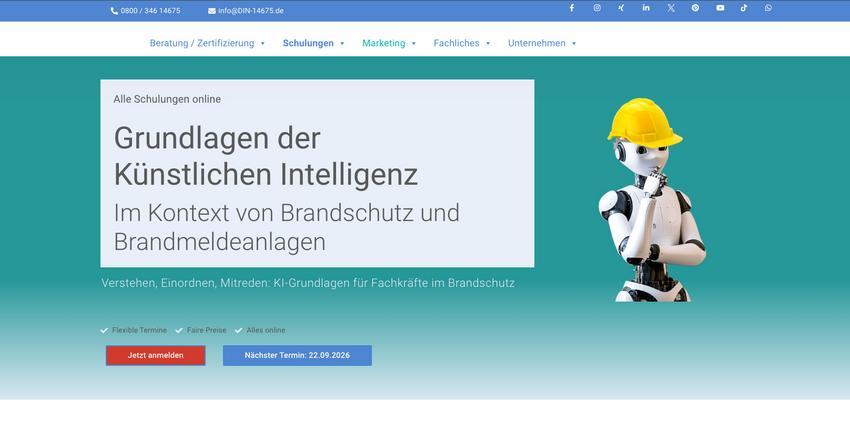Image resolution: width=850 pixels, height=440 pixels.
Task: Open the WhatsApp social icon
Action: (x=769, y=8)
